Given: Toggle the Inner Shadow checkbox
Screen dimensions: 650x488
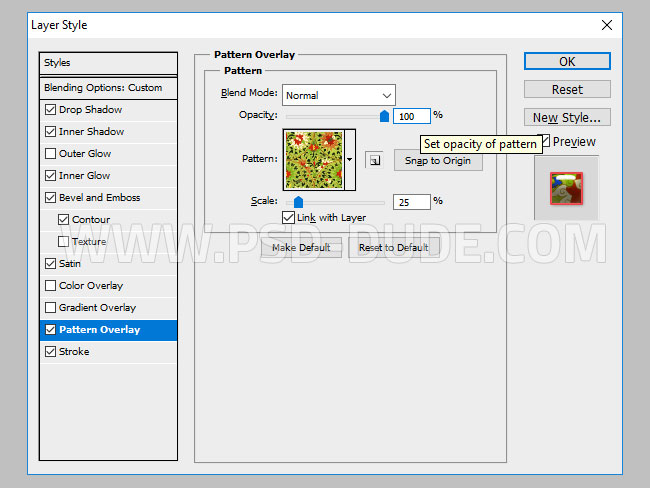Looking at the screenshot, I should pyautogui.click(x=51, y=131).
